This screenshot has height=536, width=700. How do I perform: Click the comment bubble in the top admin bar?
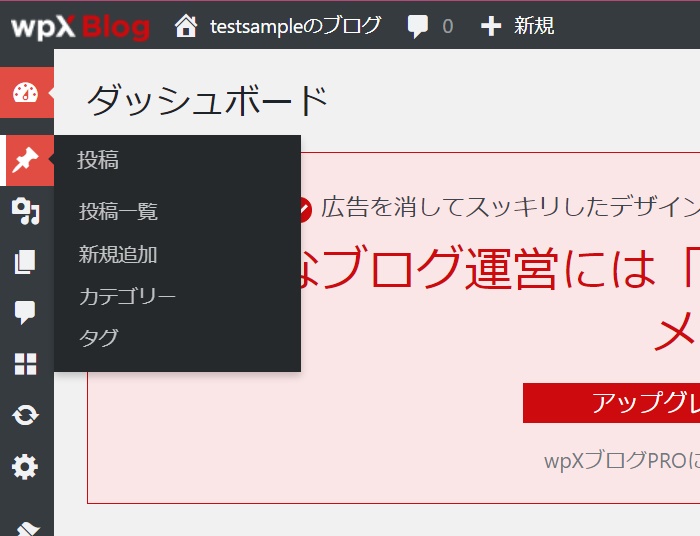click(419, 27)
